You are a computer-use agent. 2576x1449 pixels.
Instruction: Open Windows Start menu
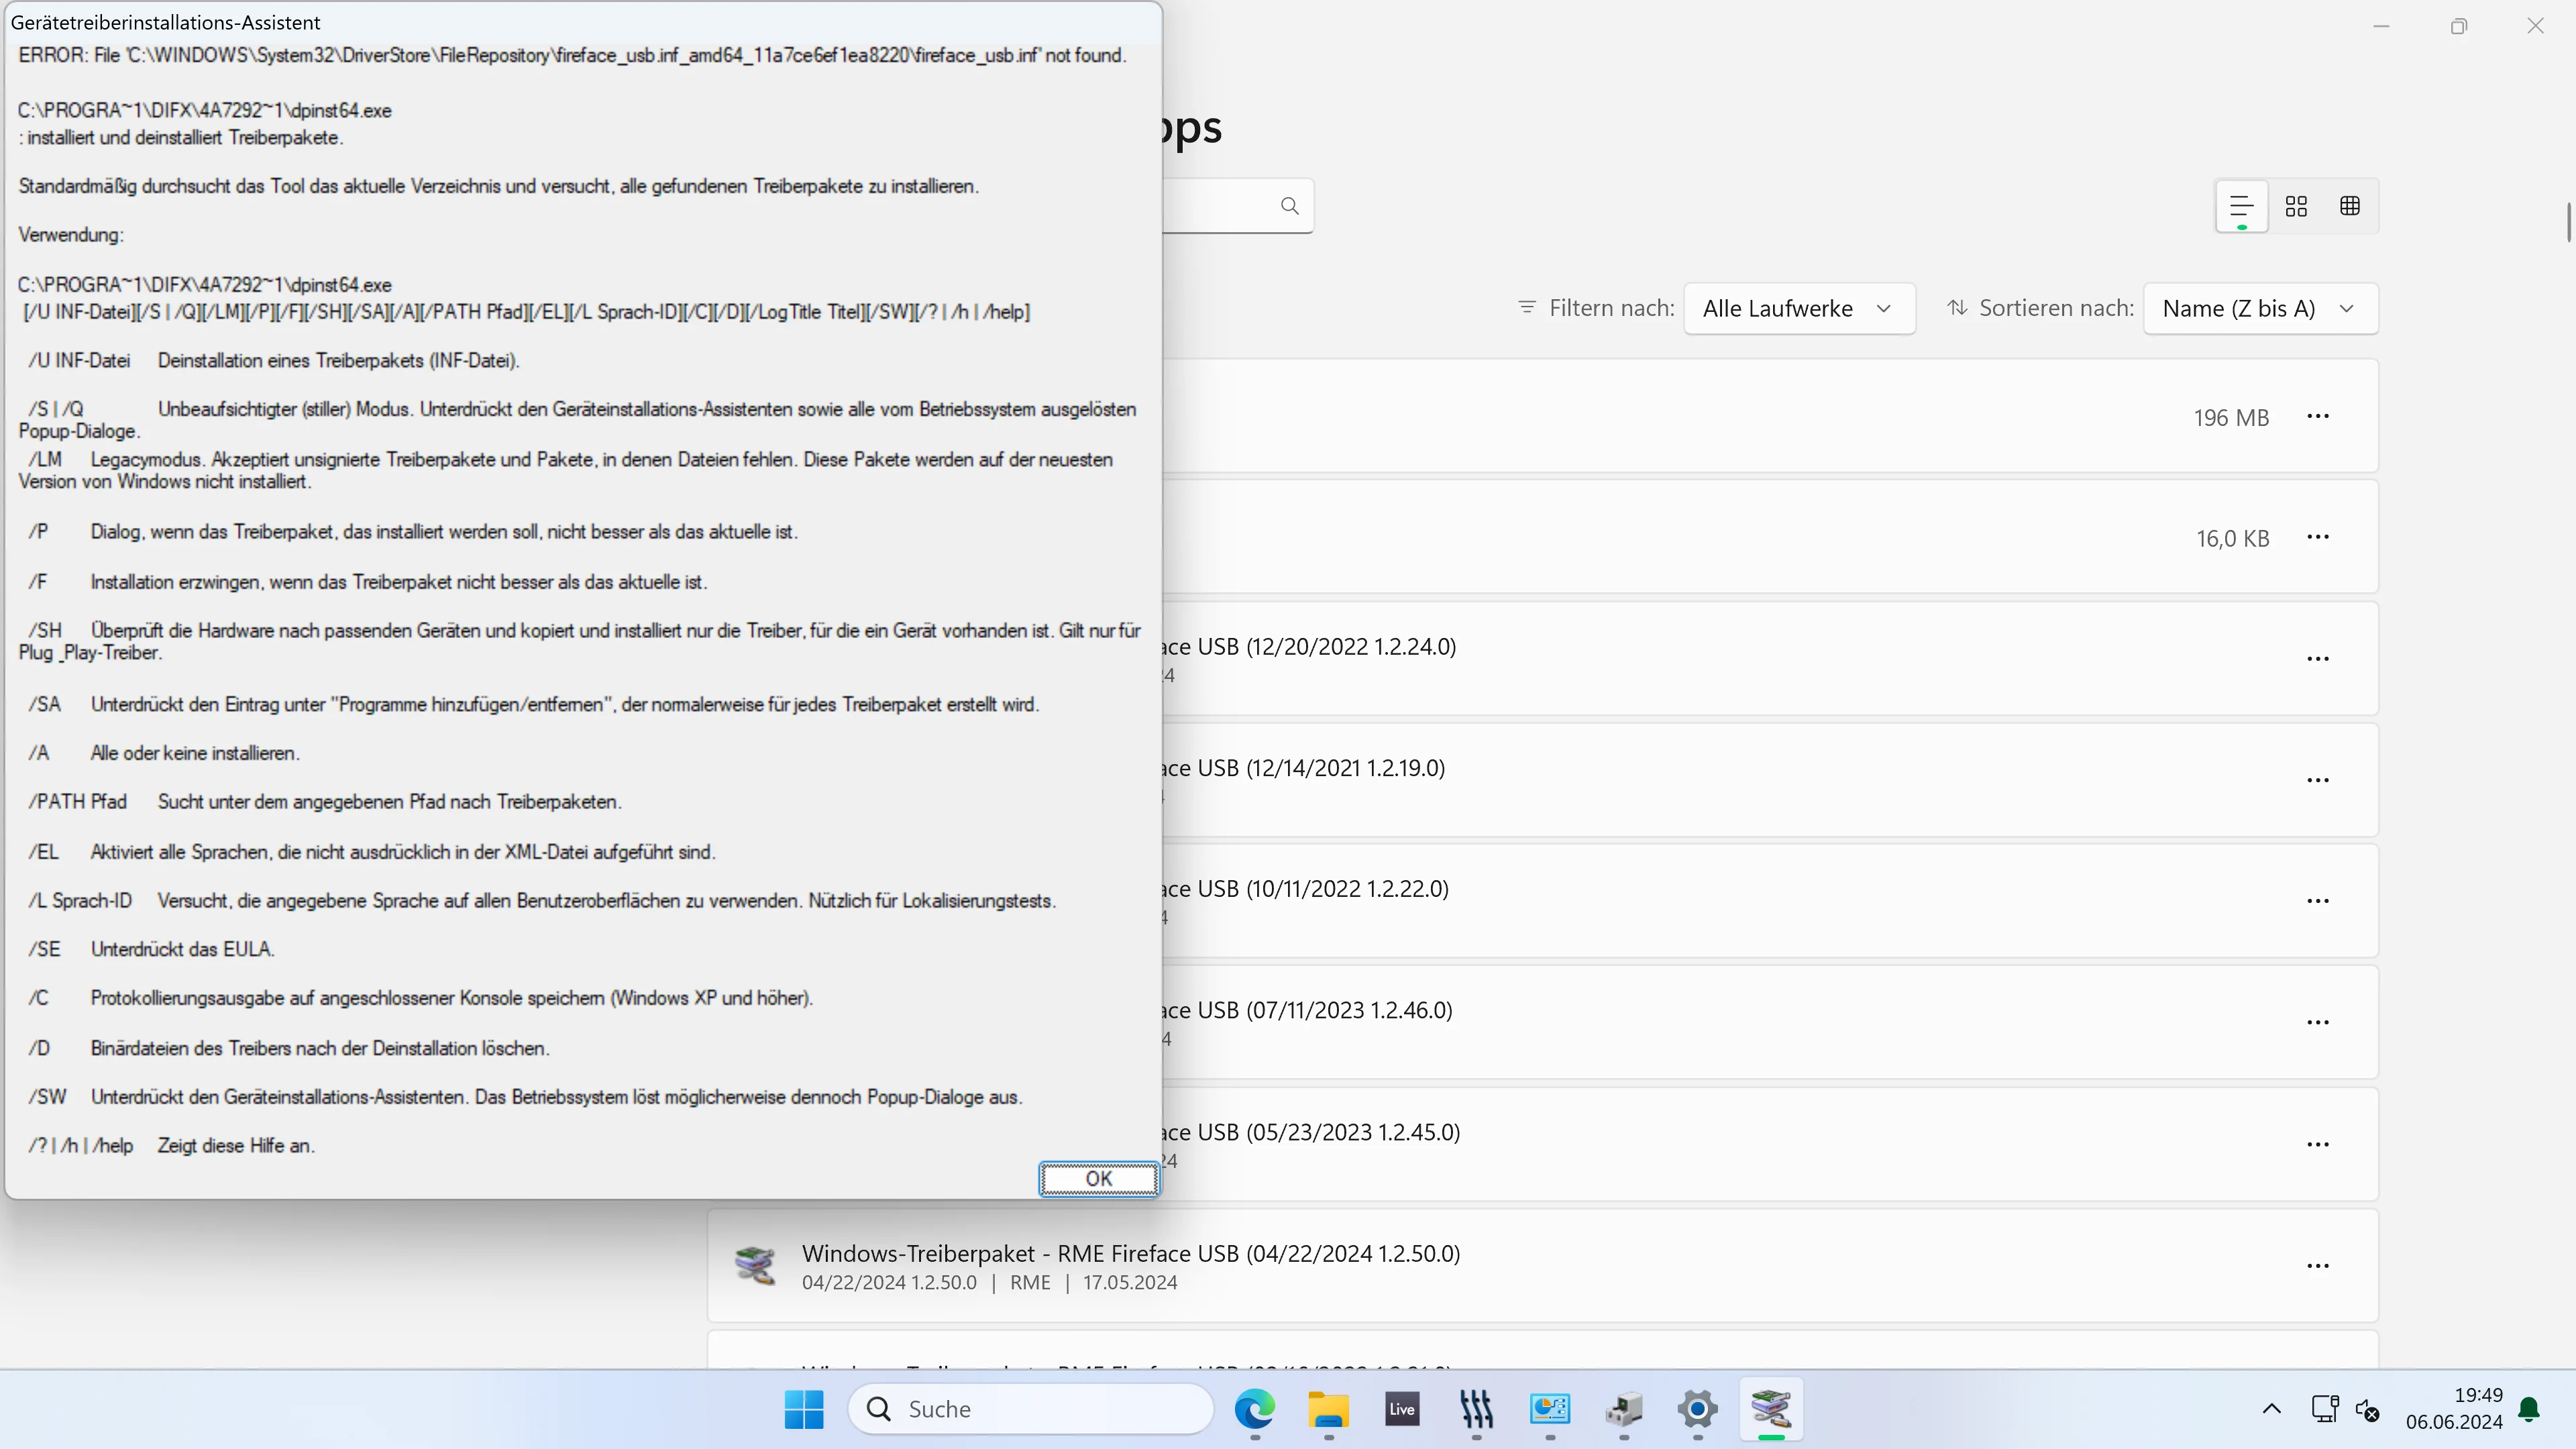pyautogui.click(x=804, y=1409)
